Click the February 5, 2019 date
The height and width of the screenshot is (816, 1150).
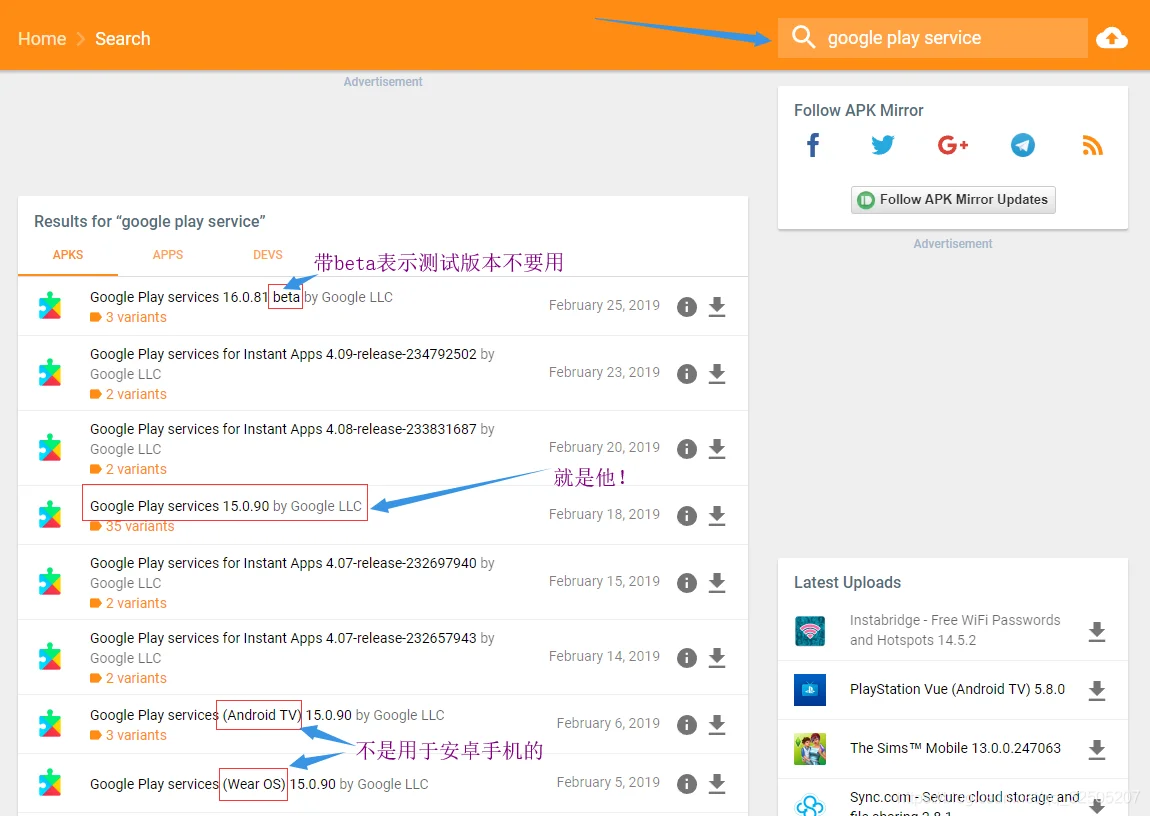coord(608,782)
